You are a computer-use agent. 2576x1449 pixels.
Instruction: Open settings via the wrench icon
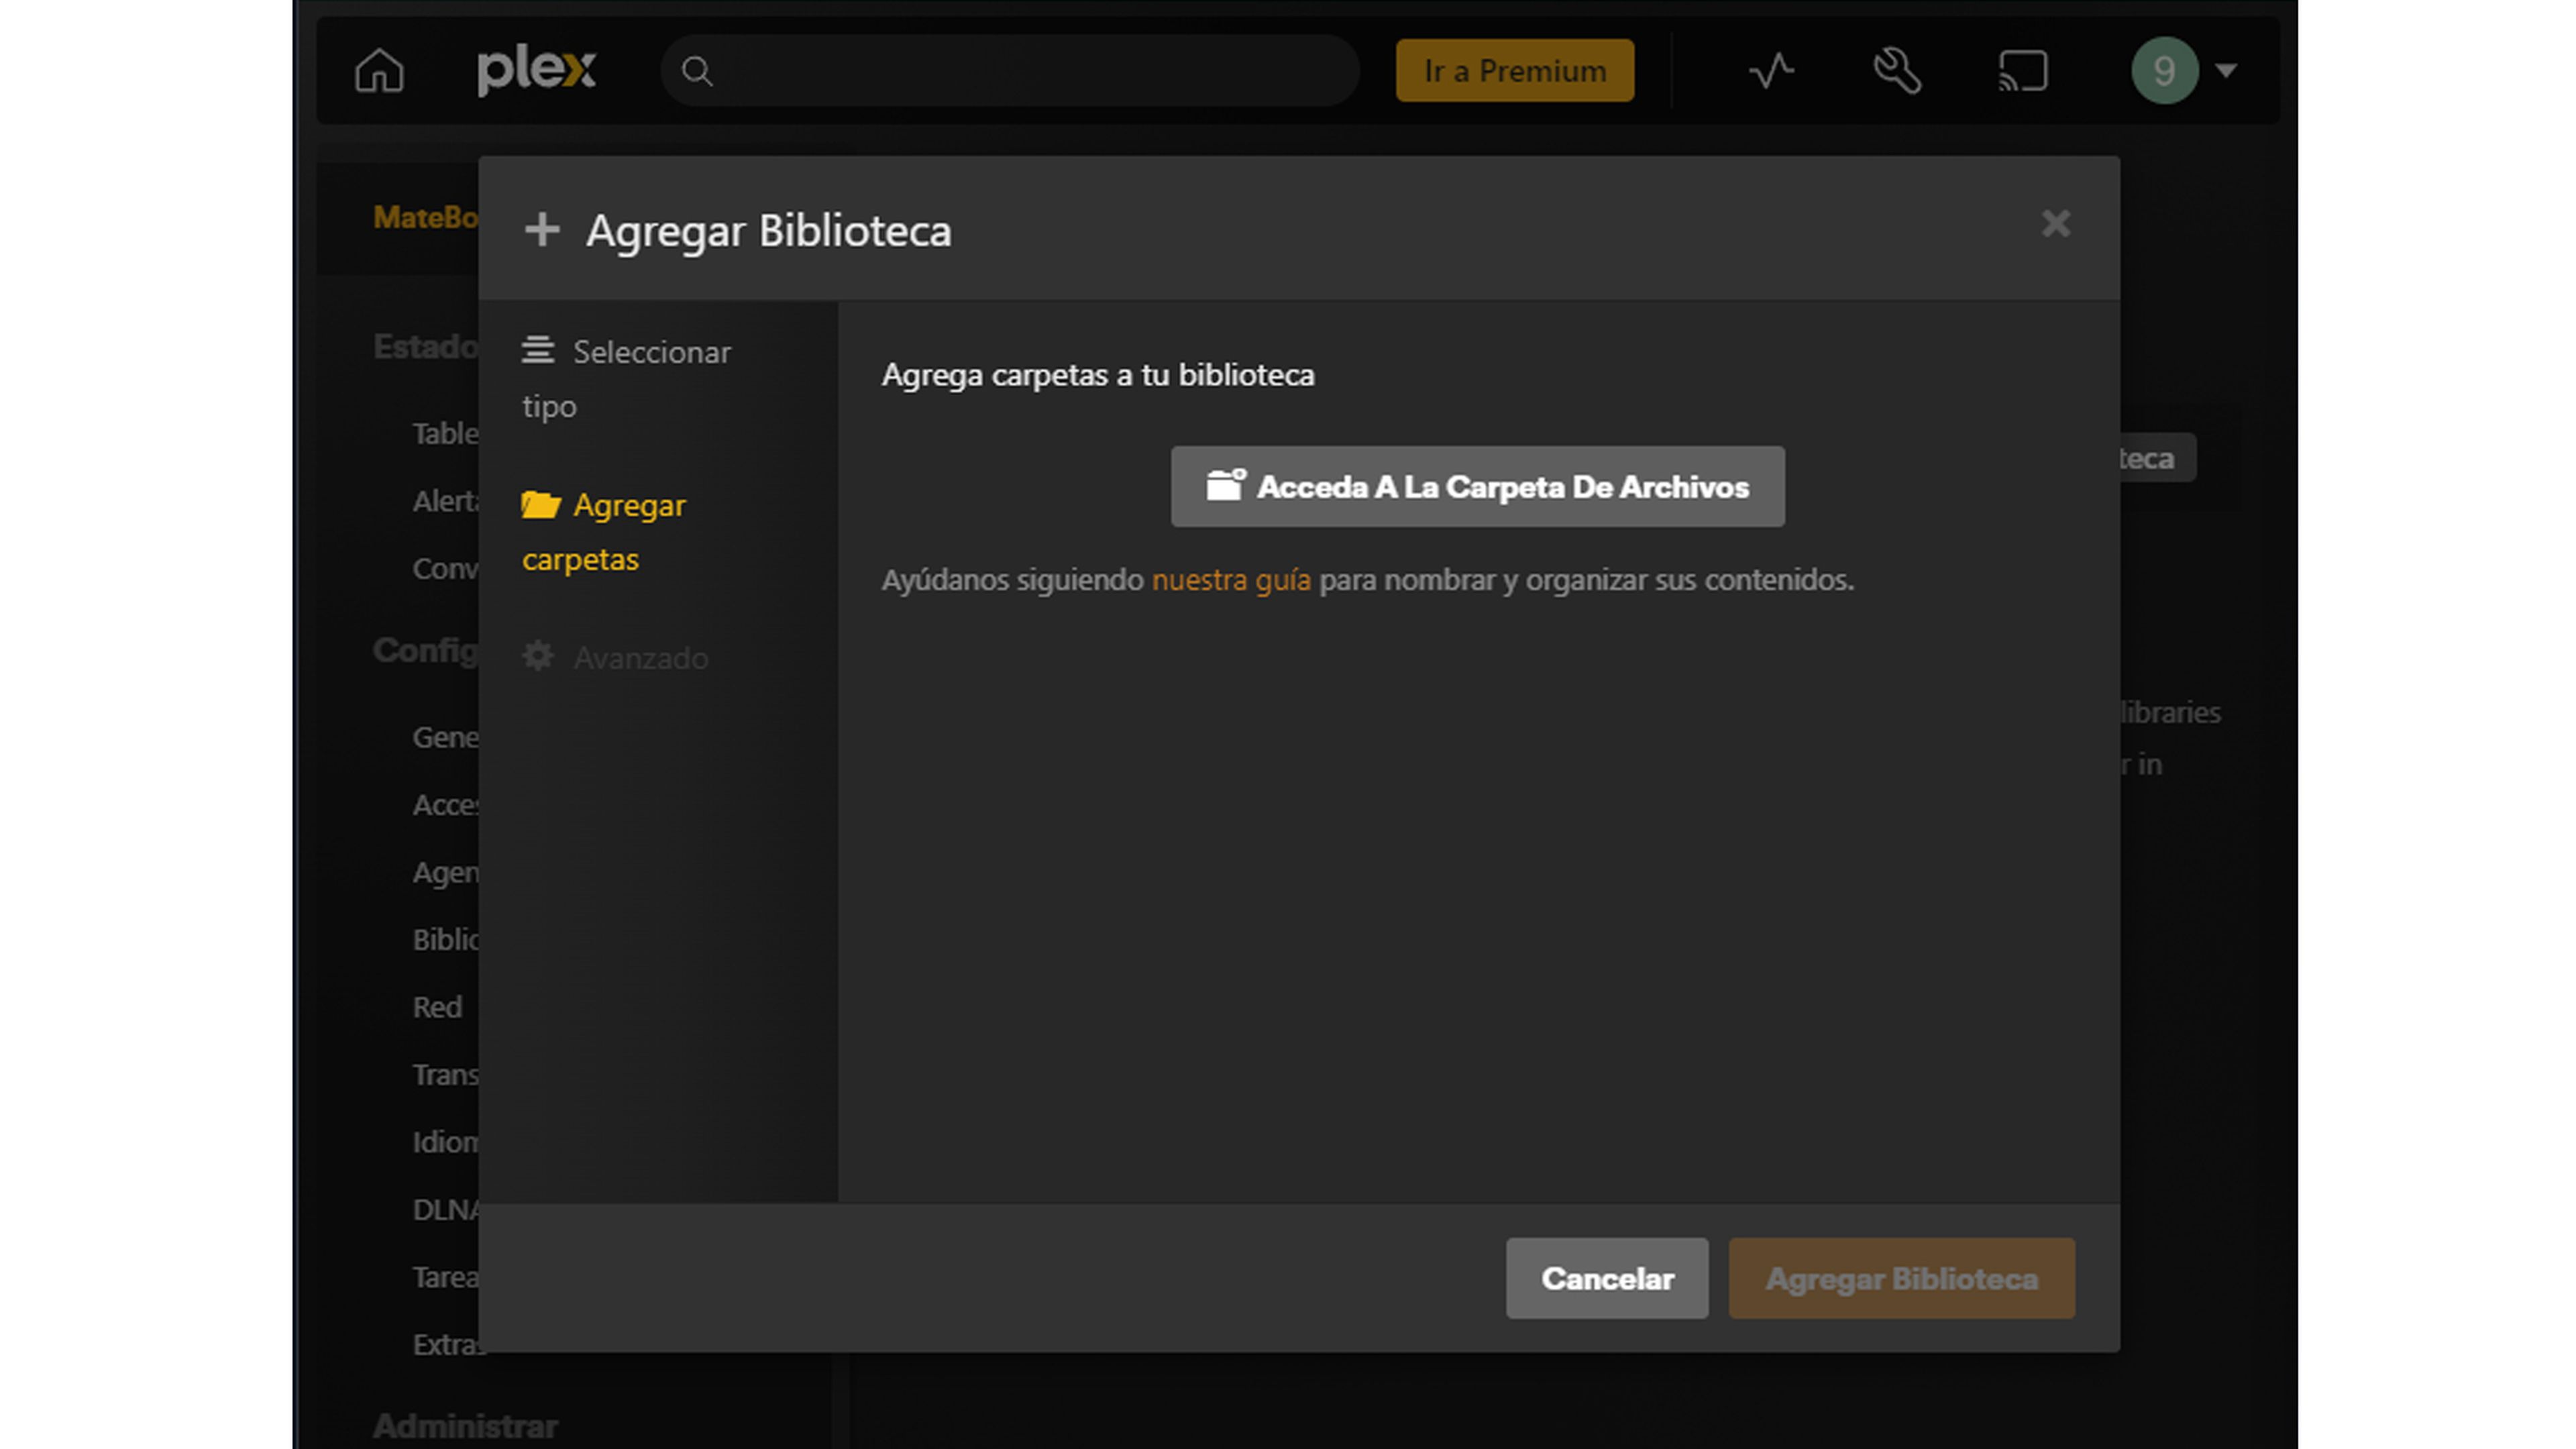[x=1897, y=71]
